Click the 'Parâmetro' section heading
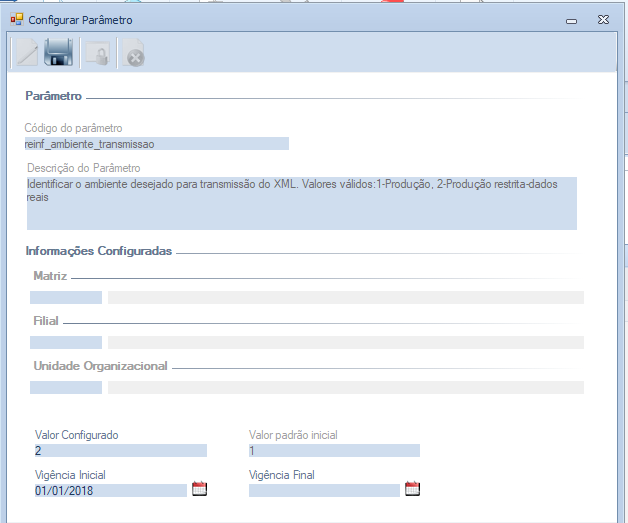 (53, 96)
